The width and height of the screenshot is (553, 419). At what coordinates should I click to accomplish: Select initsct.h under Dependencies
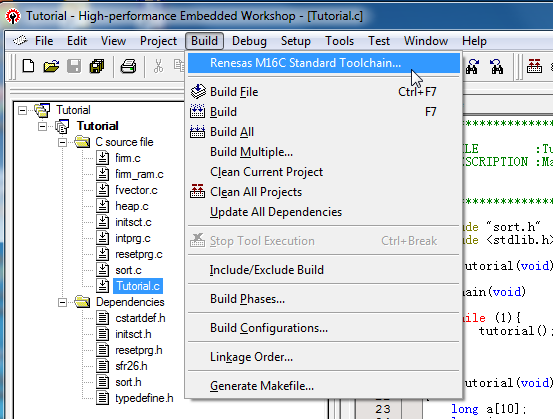[x=133, y=334]
